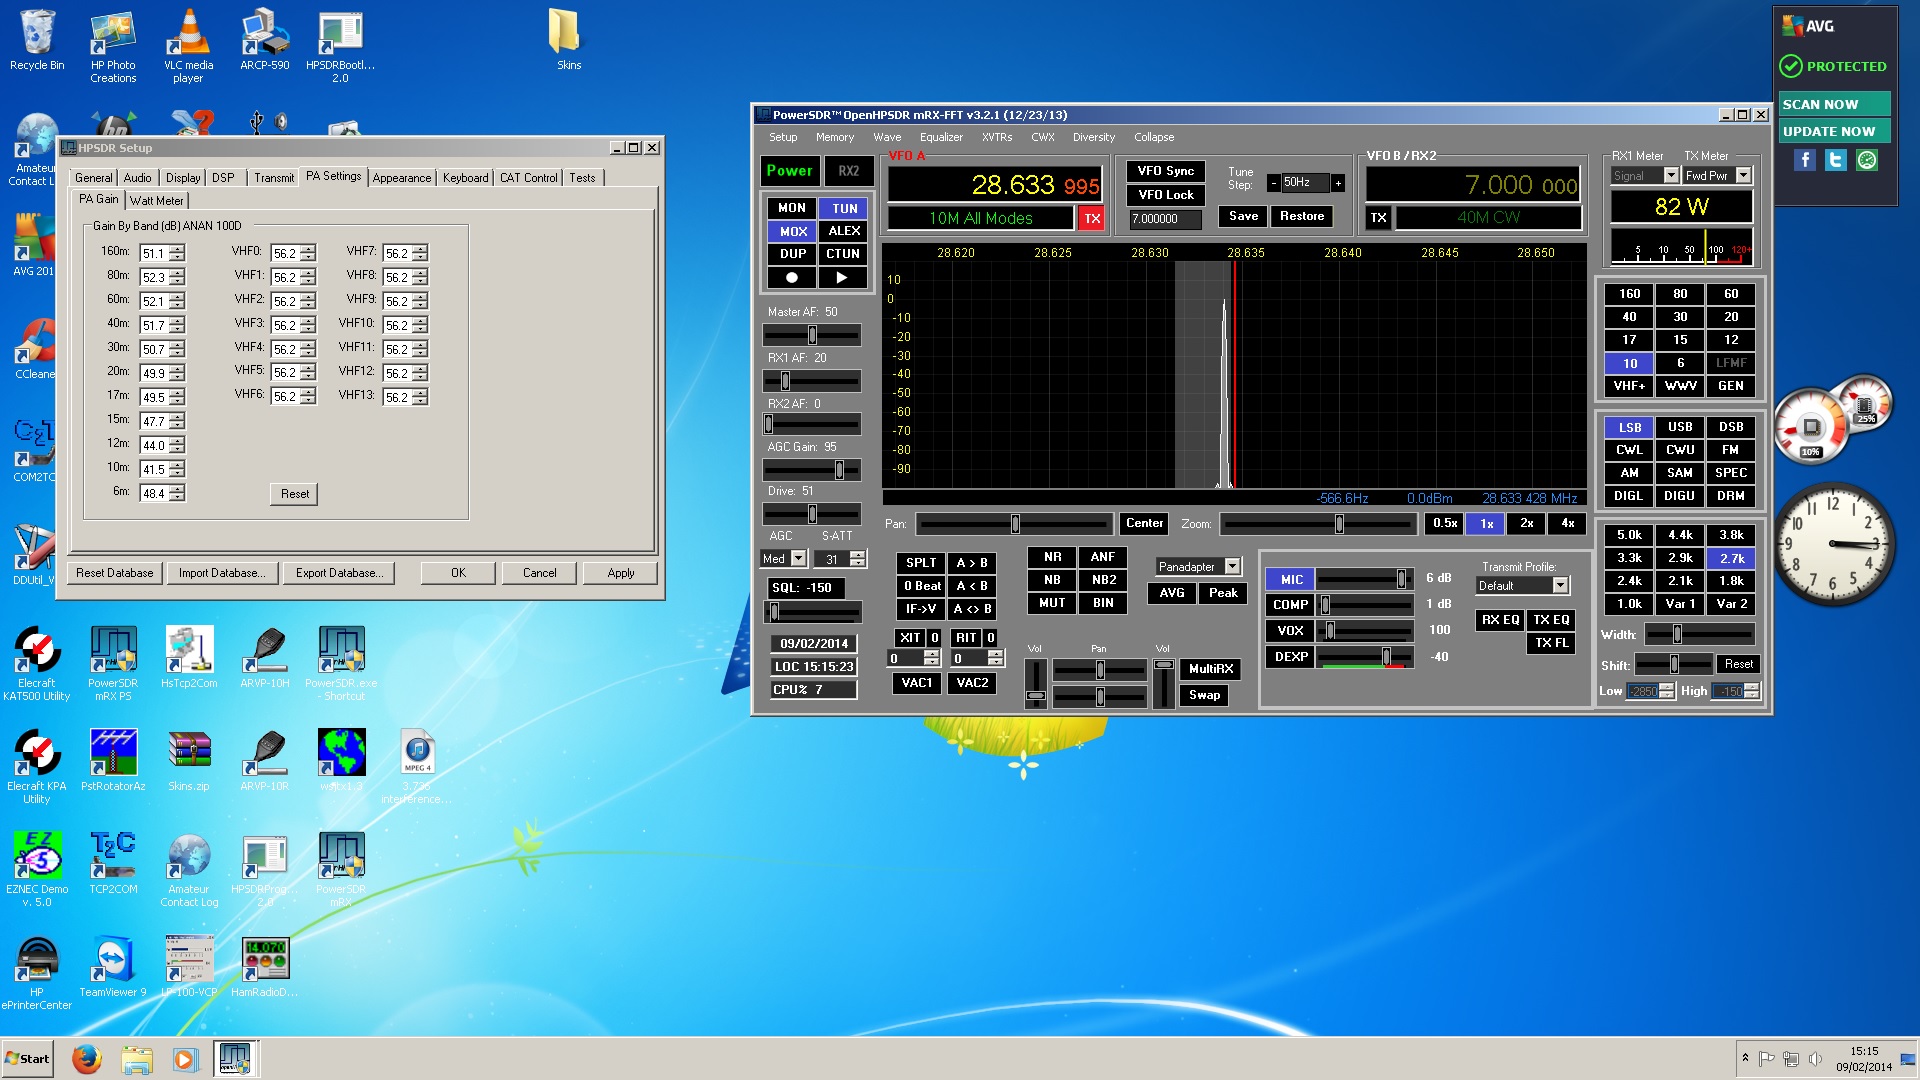Toggle the VFO Lock button

[x=1165, y=195]
